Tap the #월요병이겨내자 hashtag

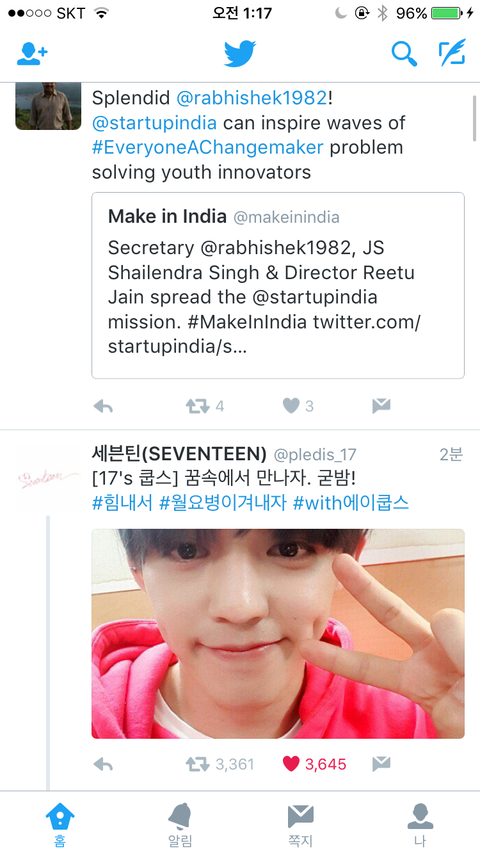222,503
